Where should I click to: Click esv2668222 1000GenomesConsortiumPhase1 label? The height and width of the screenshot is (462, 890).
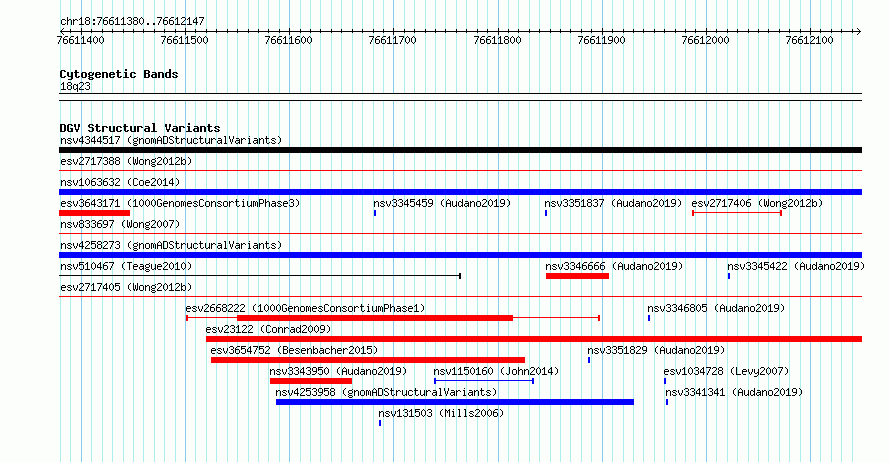(305, 308)
